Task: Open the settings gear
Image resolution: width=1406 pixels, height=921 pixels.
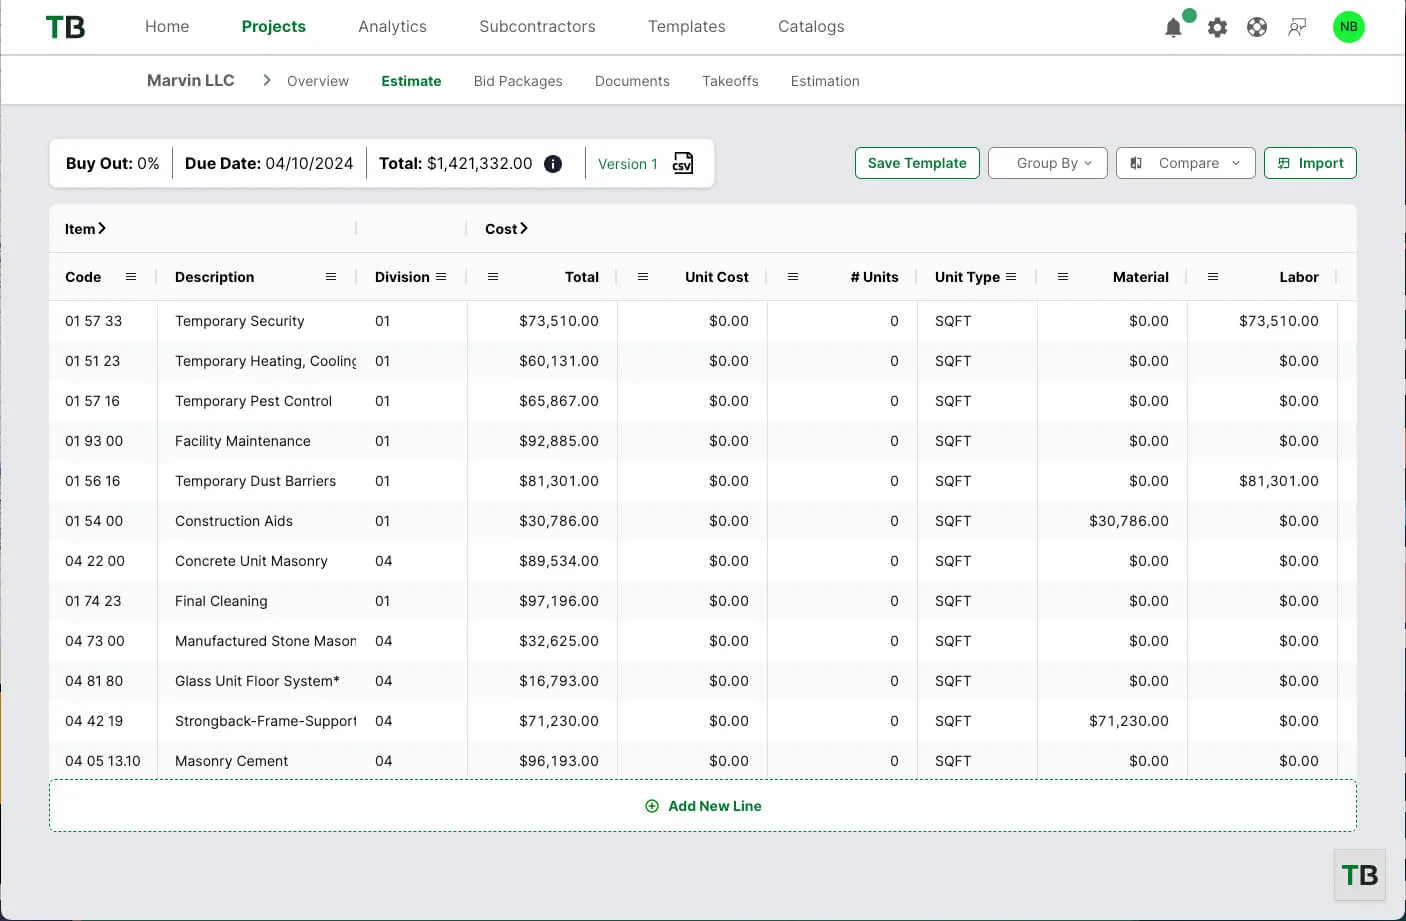Action: tap(1217, 27)
